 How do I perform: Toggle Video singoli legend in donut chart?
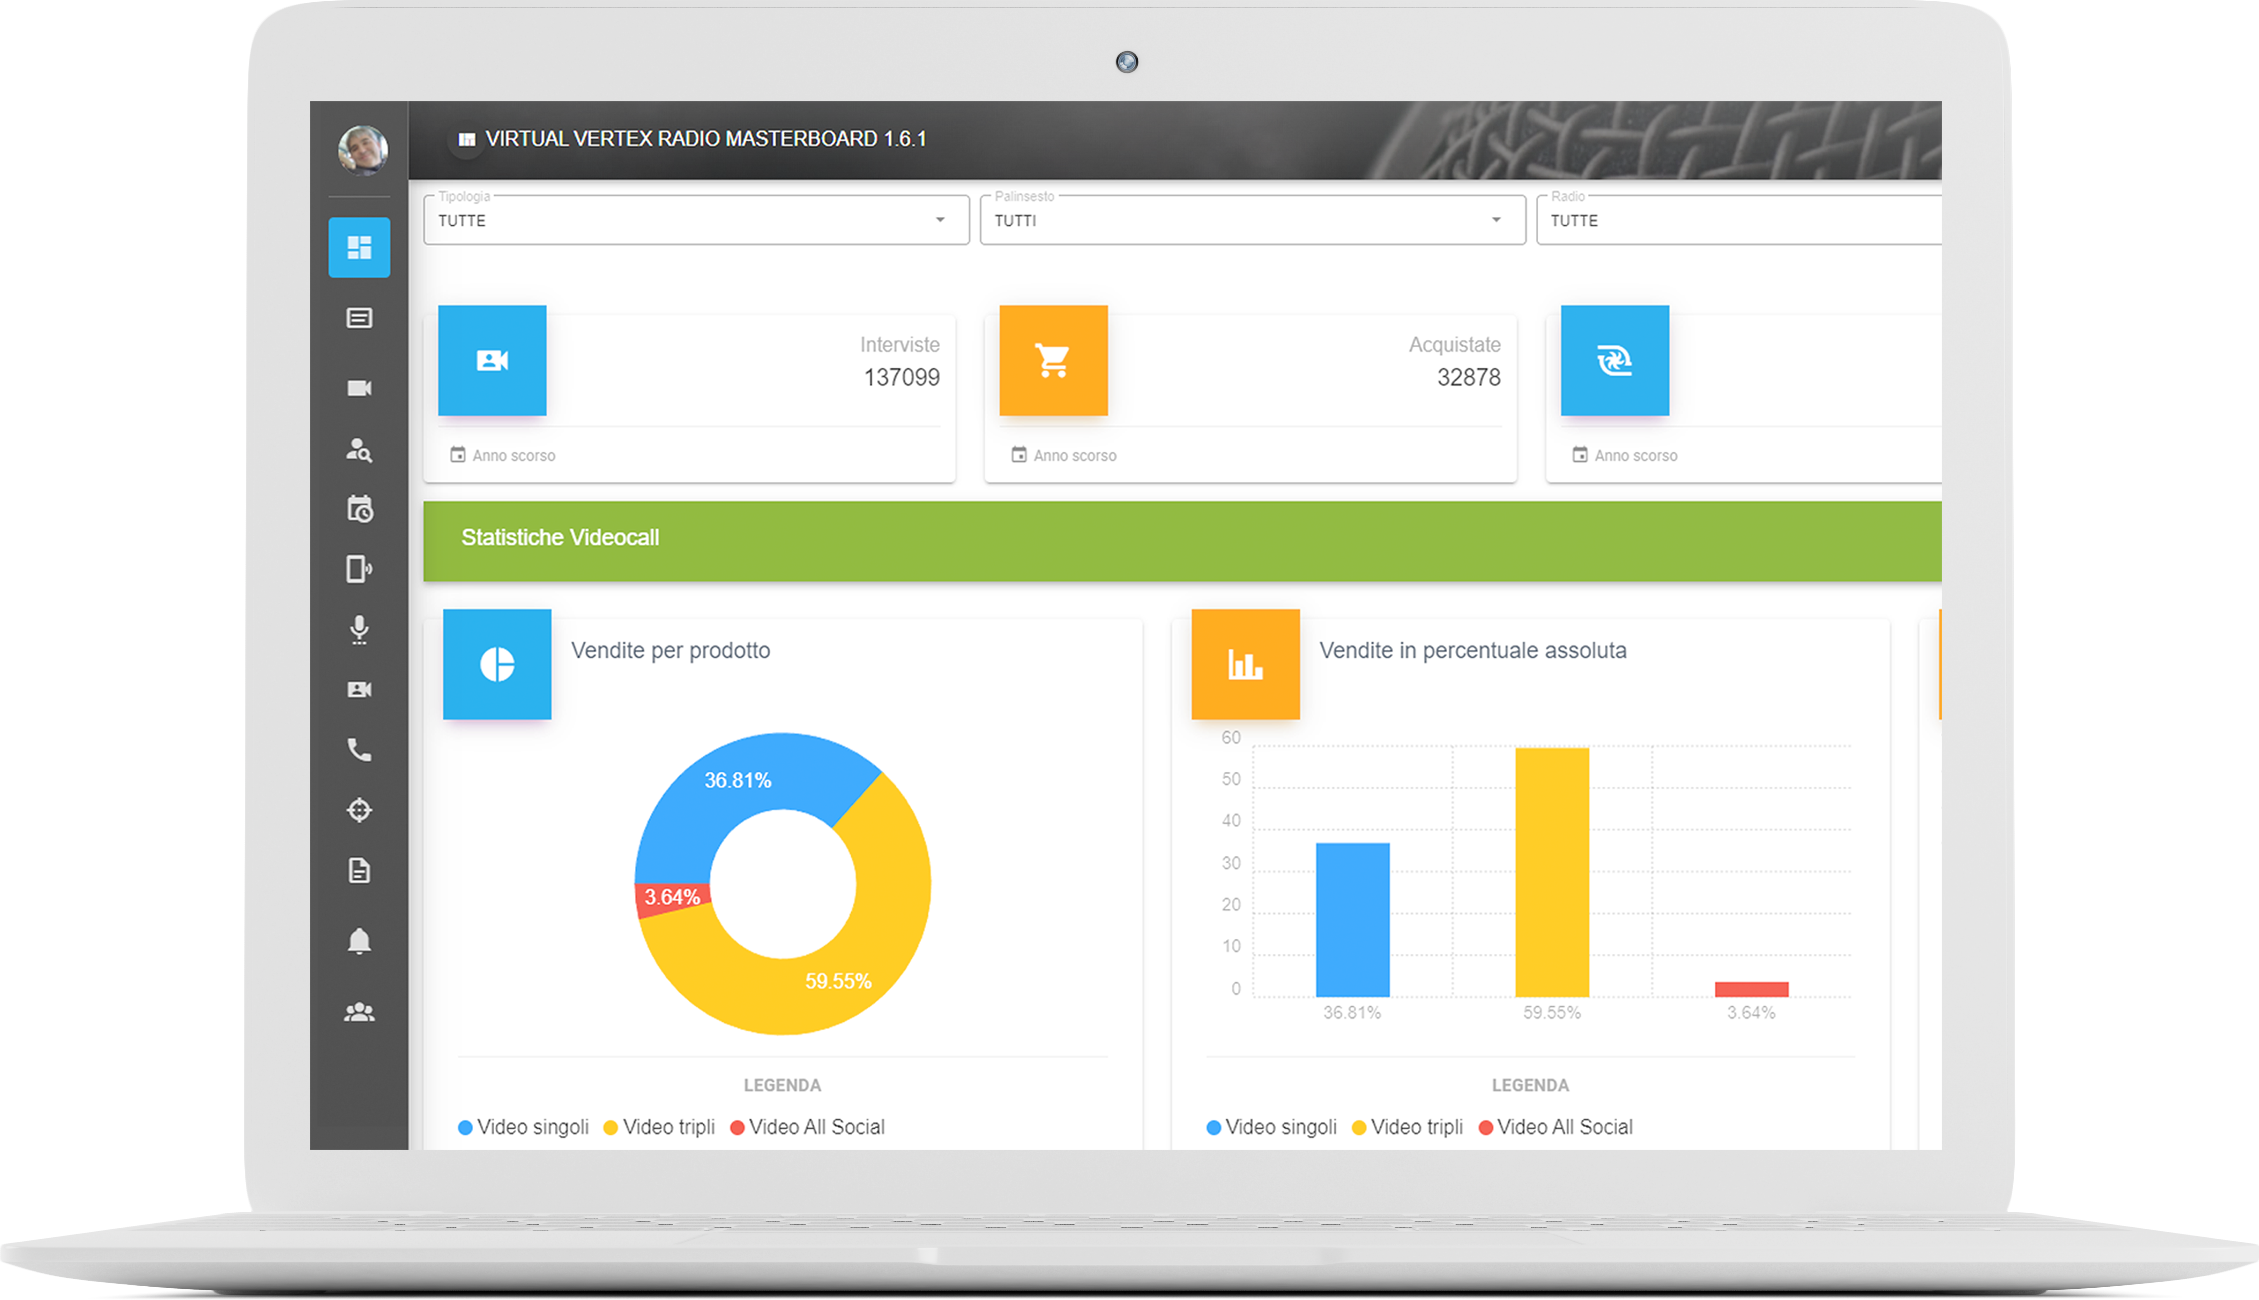pos(523,1127)
